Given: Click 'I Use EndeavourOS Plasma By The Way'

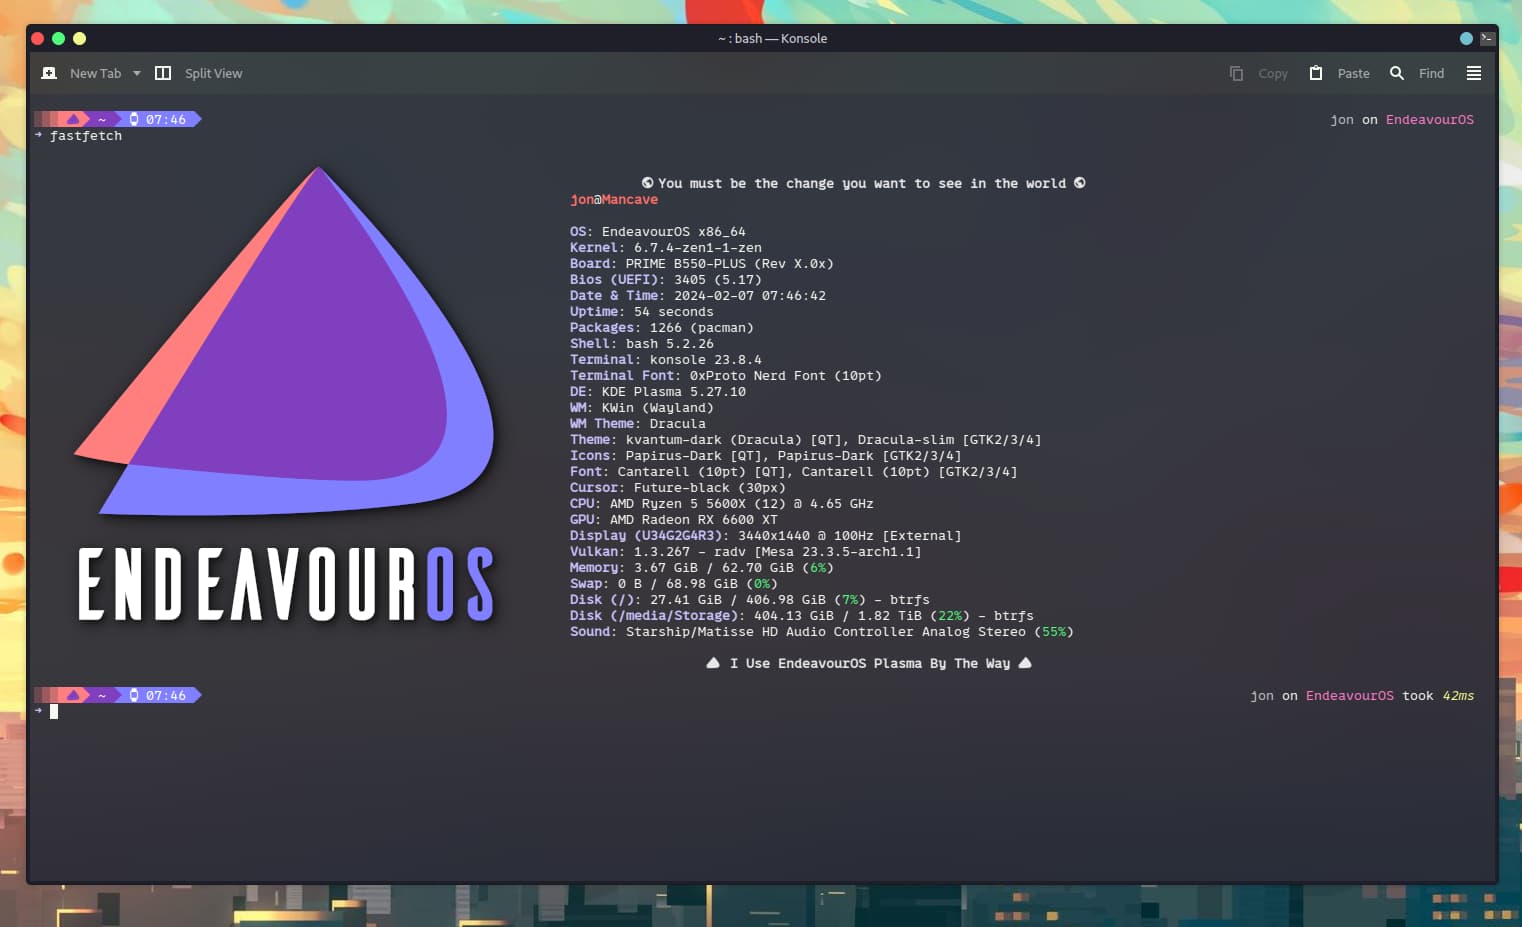Looking at the screenshot, I should pos(868,664).
